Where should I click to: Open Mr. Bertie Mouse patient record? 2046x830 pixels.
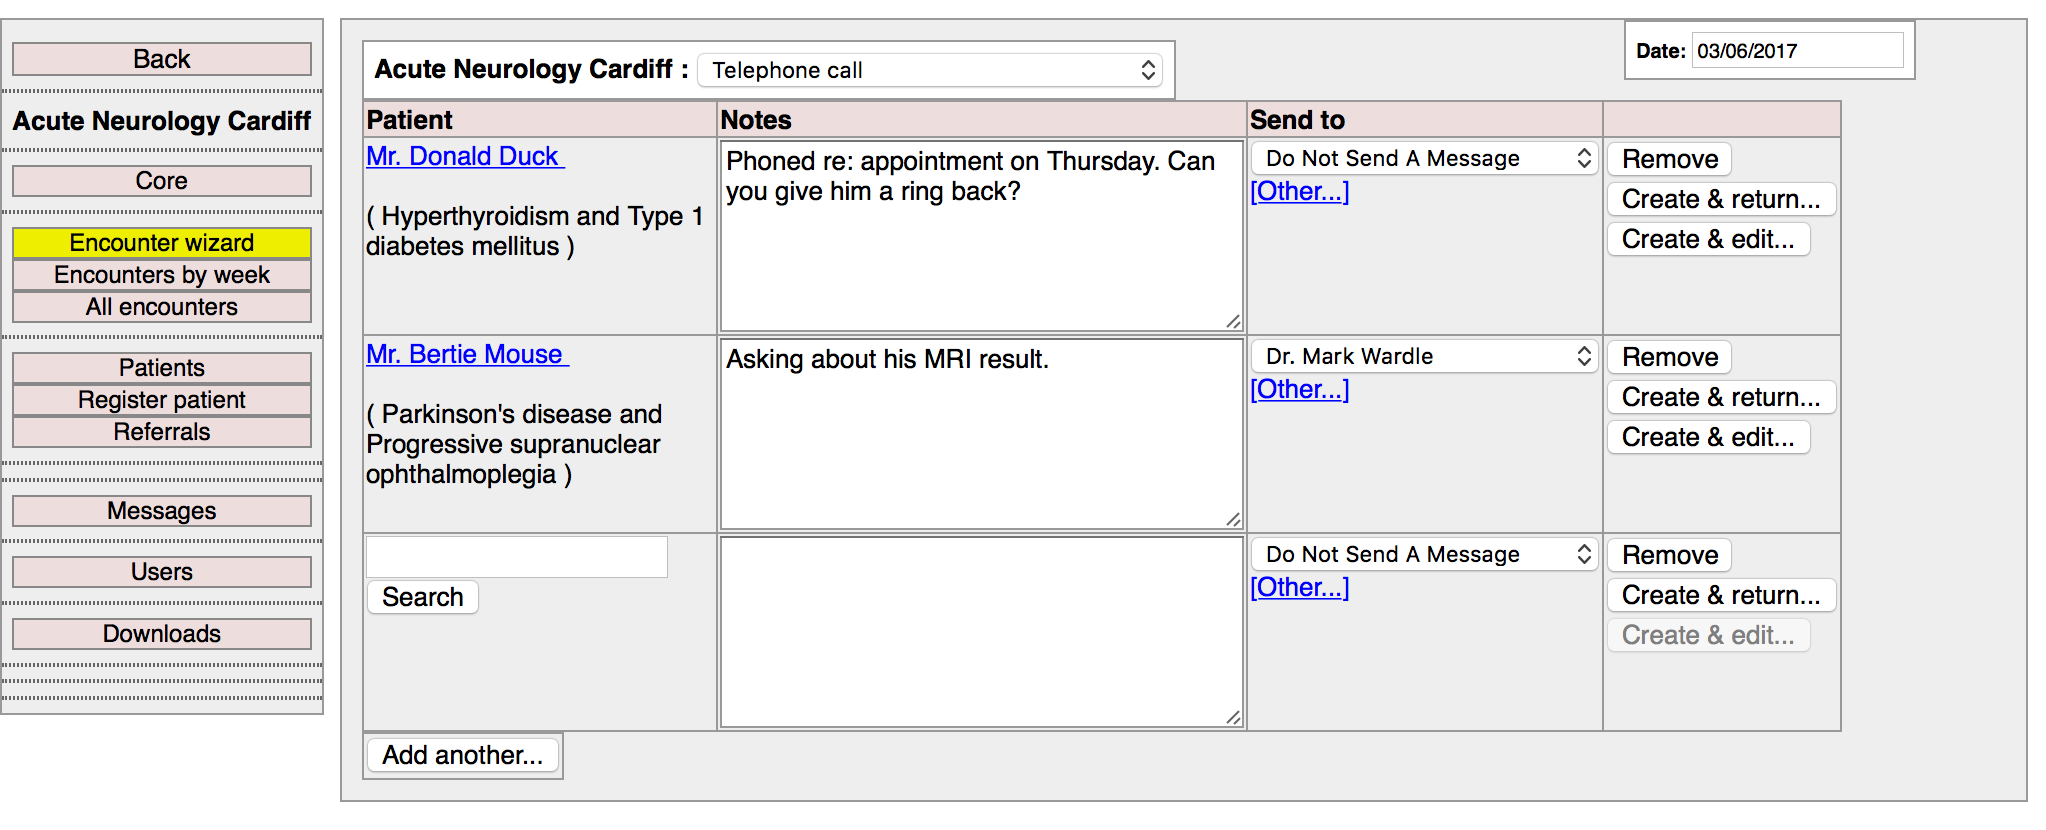[466, 354]
